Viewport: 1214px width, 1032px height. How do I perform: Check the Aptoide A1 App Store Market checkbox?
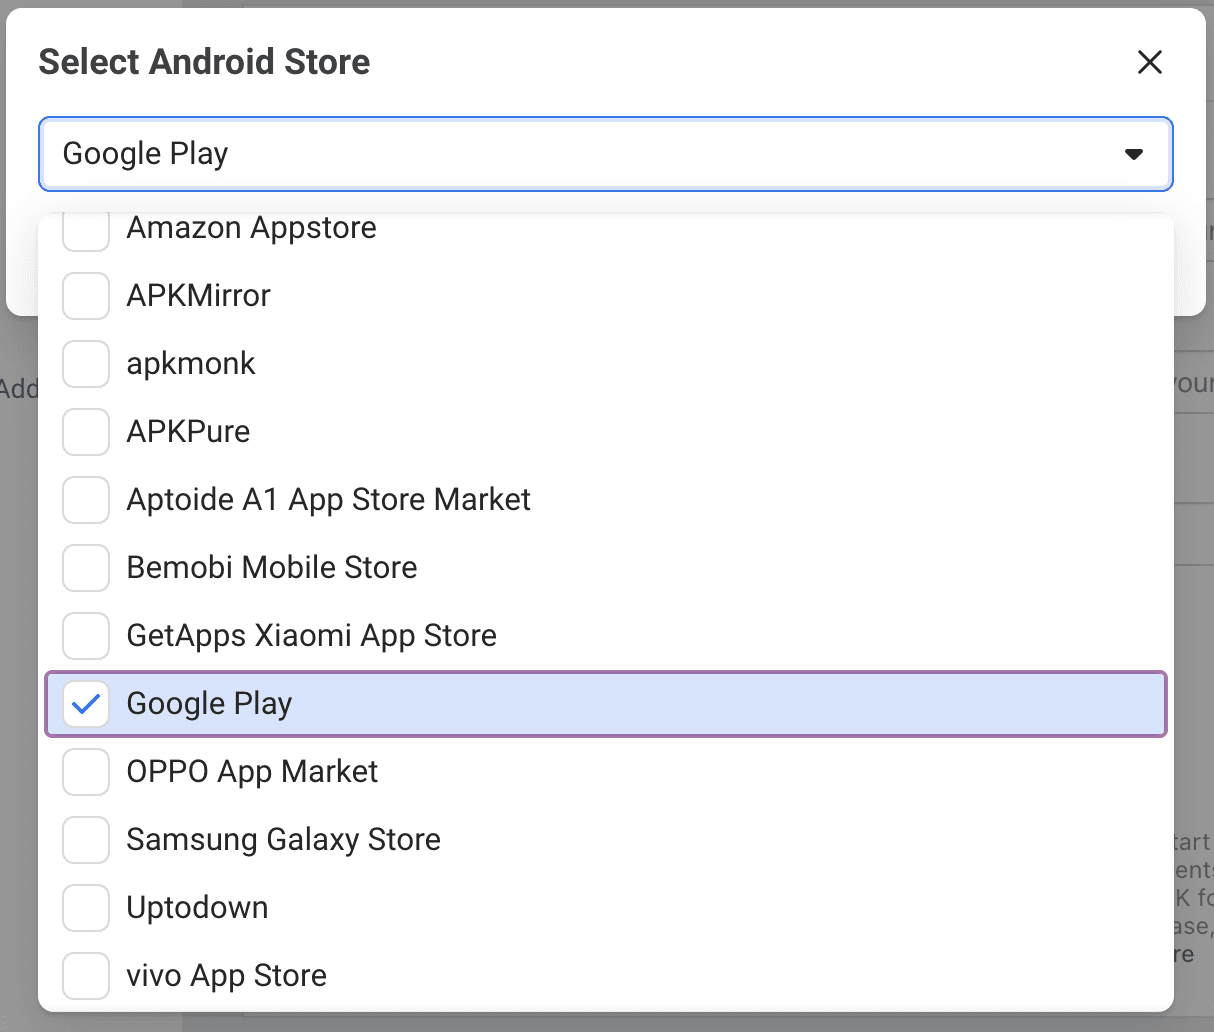[x=86, y=500]
